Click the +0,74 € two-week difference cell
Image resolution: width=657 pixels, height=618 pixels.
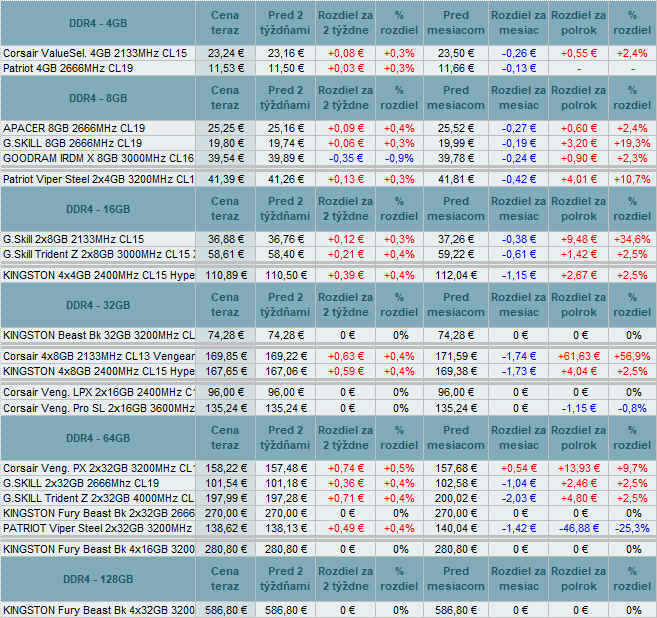coord(346,468)
